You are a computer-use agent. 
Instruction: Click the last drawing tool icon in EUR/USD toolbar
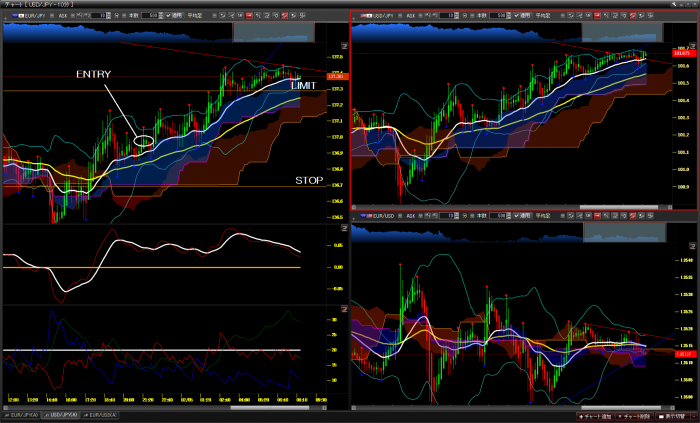click(650, 216)
